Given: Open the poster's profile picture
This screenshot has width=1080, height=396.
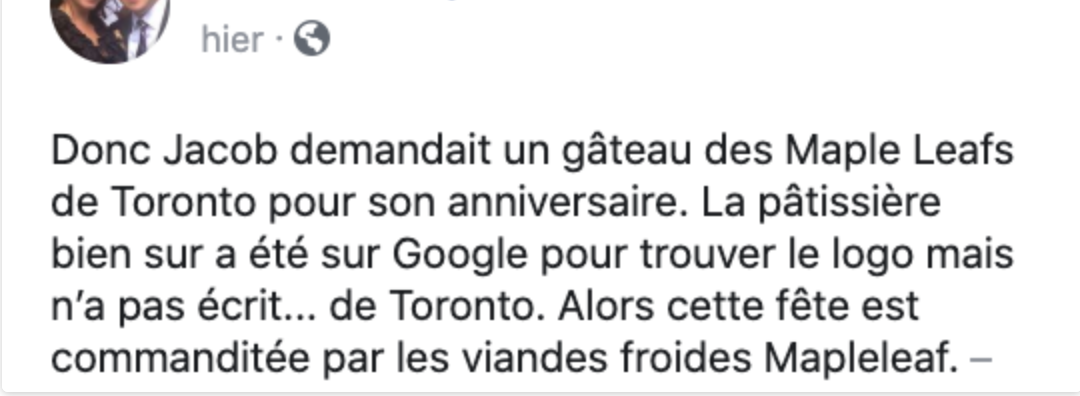Looking at the screenshot, I should tap(110, 28).
